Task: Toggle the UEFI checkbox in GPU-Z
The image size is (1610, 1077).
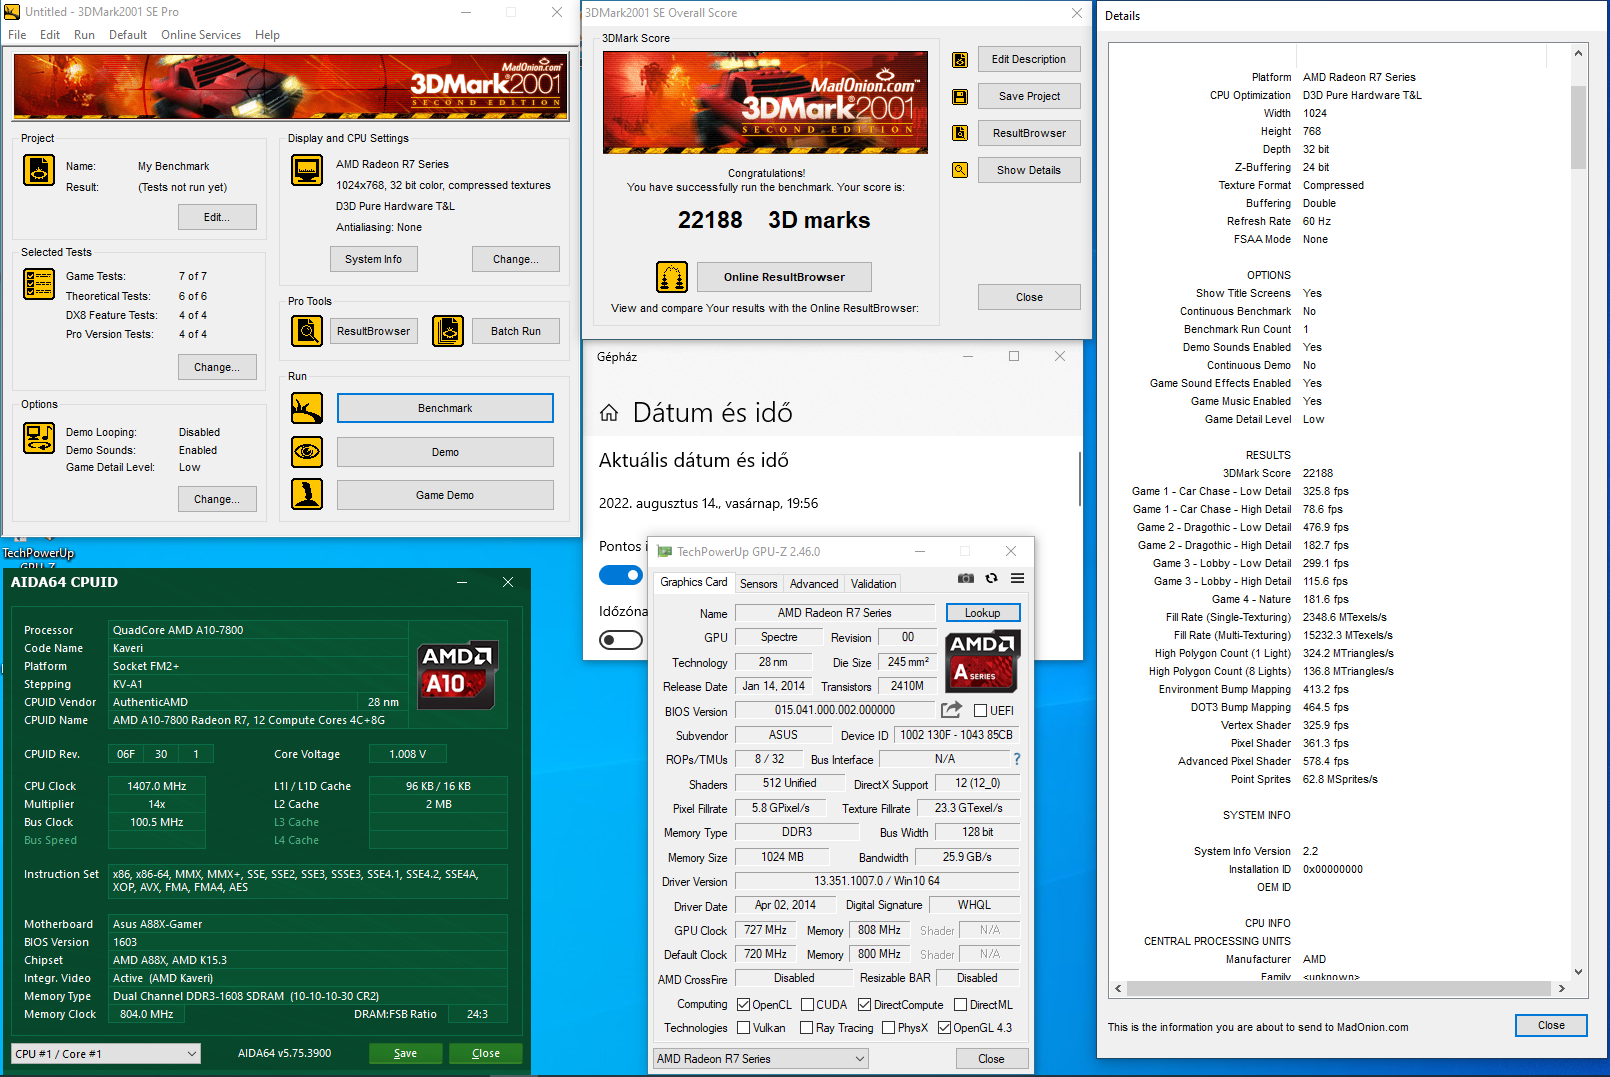Action: click(x=981, y=711)
